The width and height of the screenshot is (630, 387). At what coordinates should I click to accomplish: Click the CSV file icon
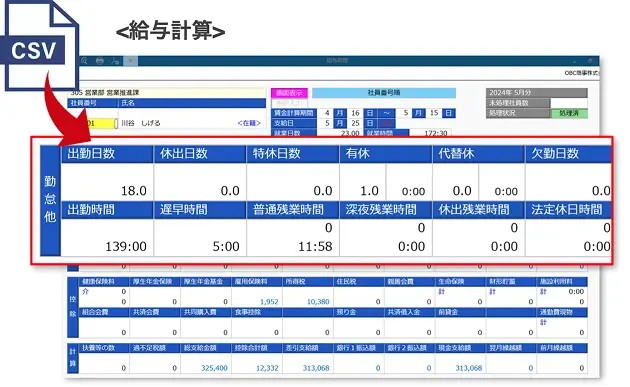[x=39, y=45]
